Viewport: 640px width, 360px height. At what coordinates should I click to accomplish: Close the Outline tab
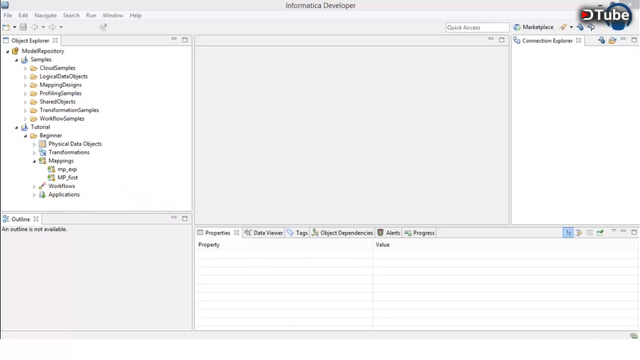click(36, 219)
